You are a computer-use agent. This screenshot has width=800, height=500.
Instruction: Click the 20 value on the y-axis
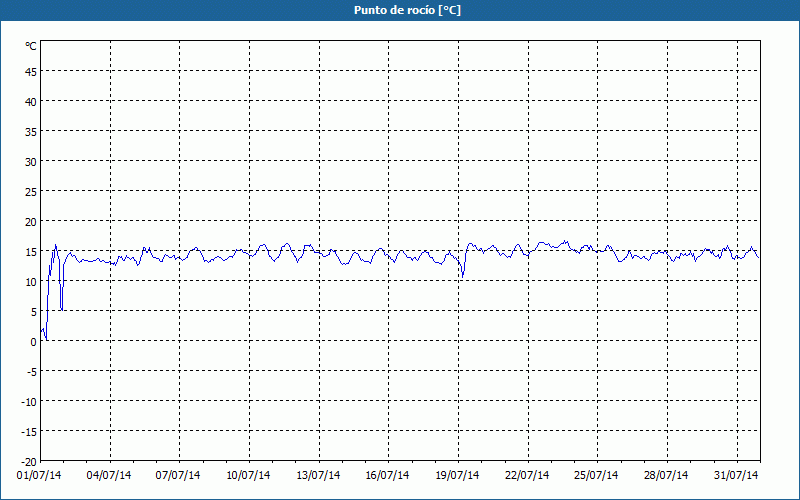(x=31, y=222)
